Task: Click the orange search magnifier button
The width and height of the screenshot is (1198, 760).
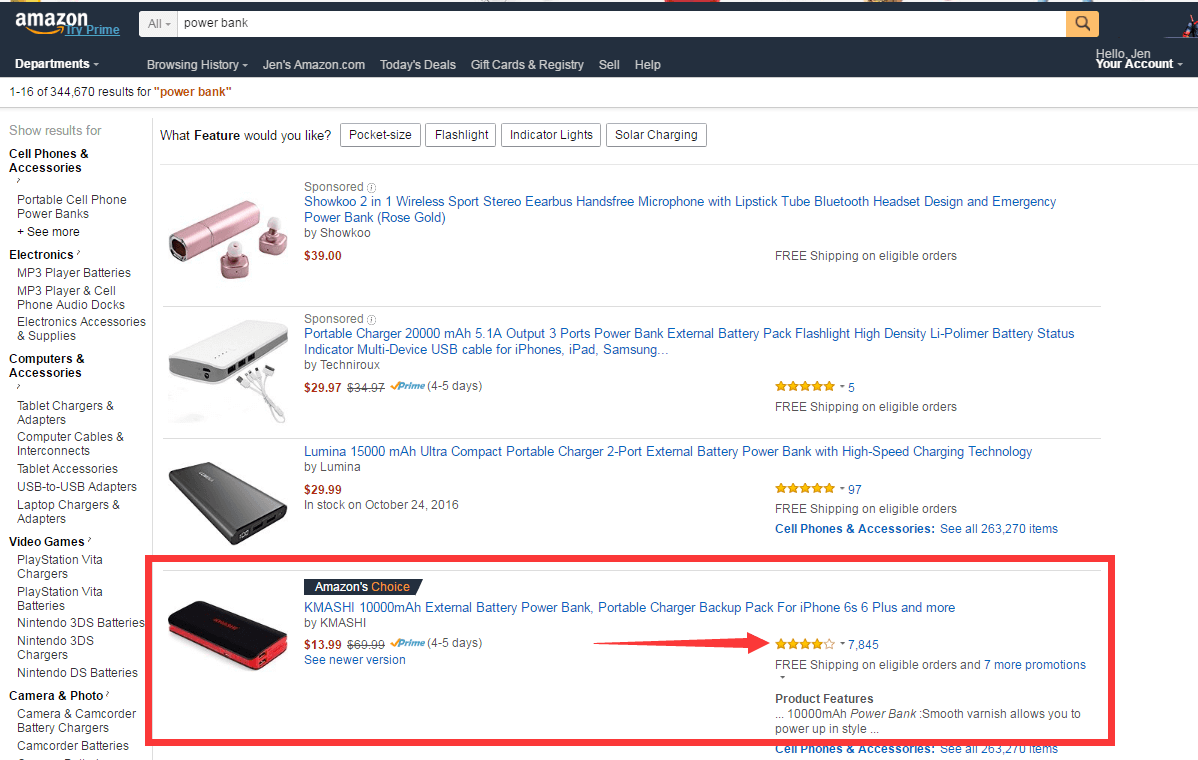Action: [1081, 23]
